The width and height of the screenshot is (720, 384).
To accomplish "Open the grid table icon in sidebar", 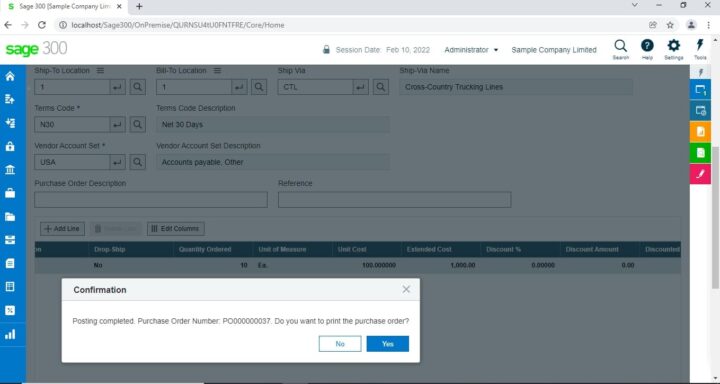I will click(x=10, y=287).
